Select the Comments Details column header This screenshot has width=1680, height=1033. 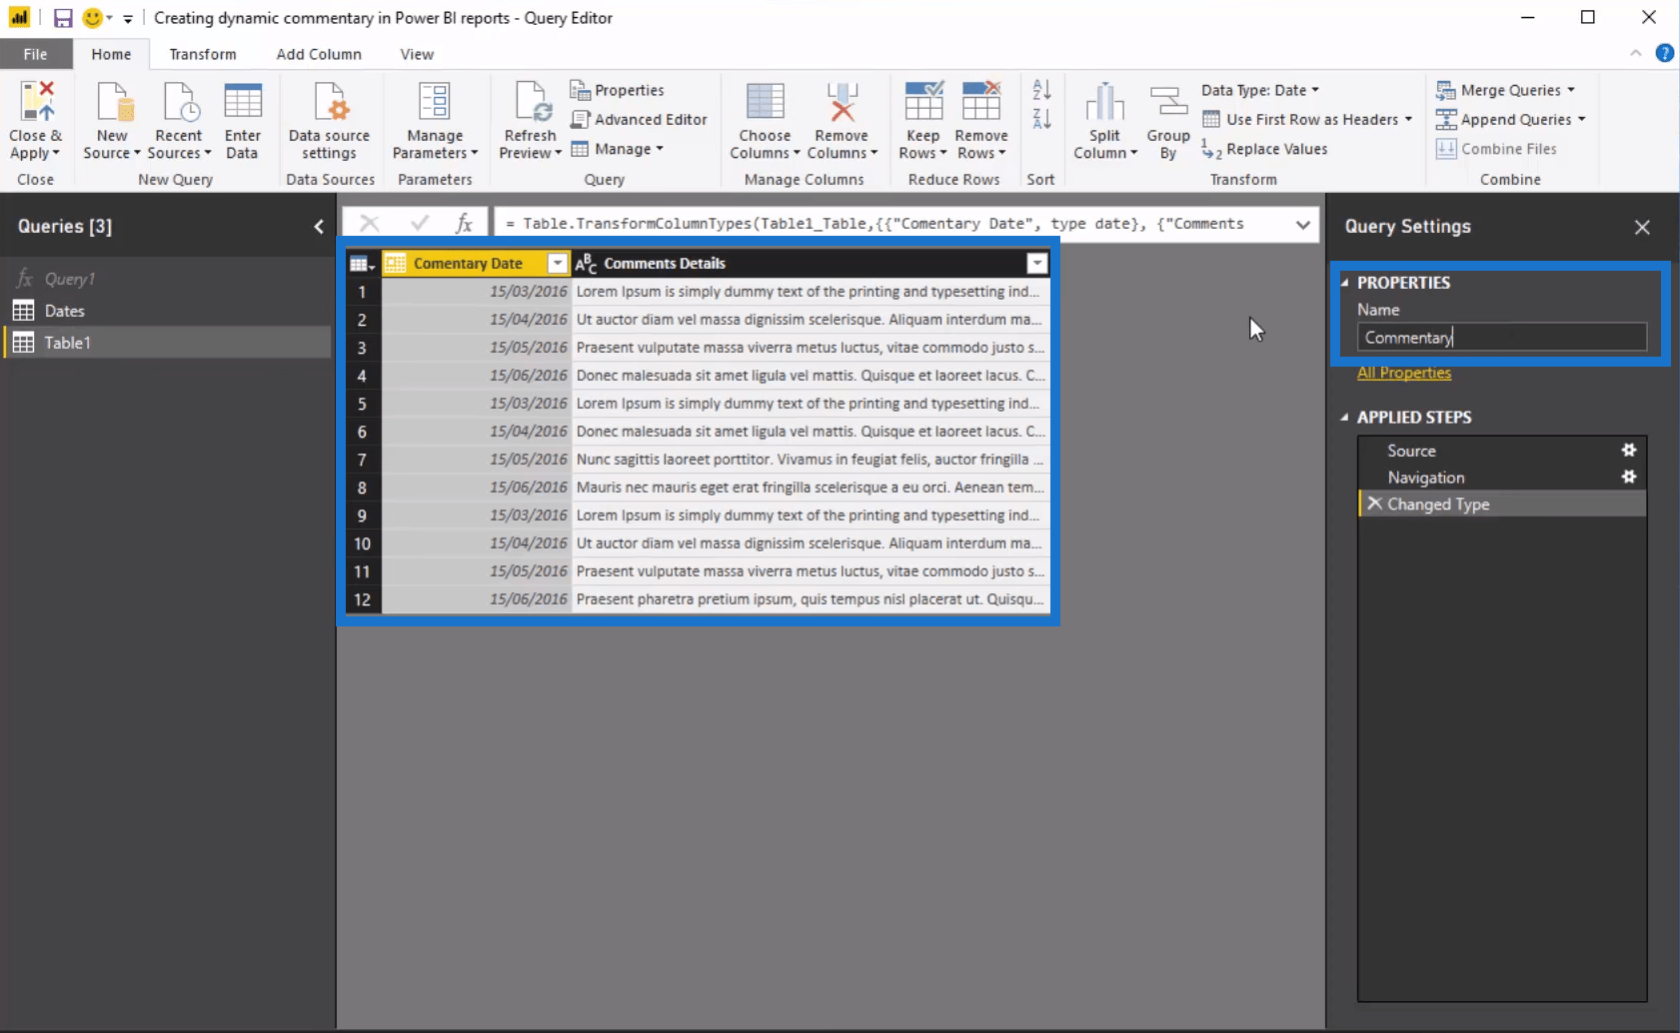811,264
